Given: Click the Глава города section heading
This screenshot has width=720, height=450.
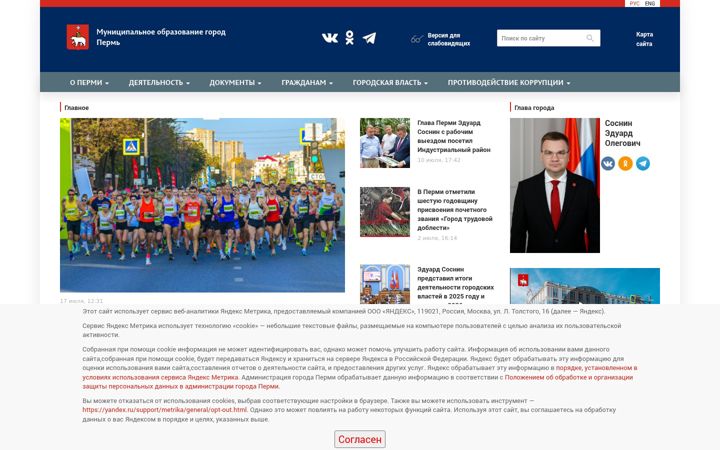Looking at the screenshot, I should pyautogui.click(x=534, y=107).
